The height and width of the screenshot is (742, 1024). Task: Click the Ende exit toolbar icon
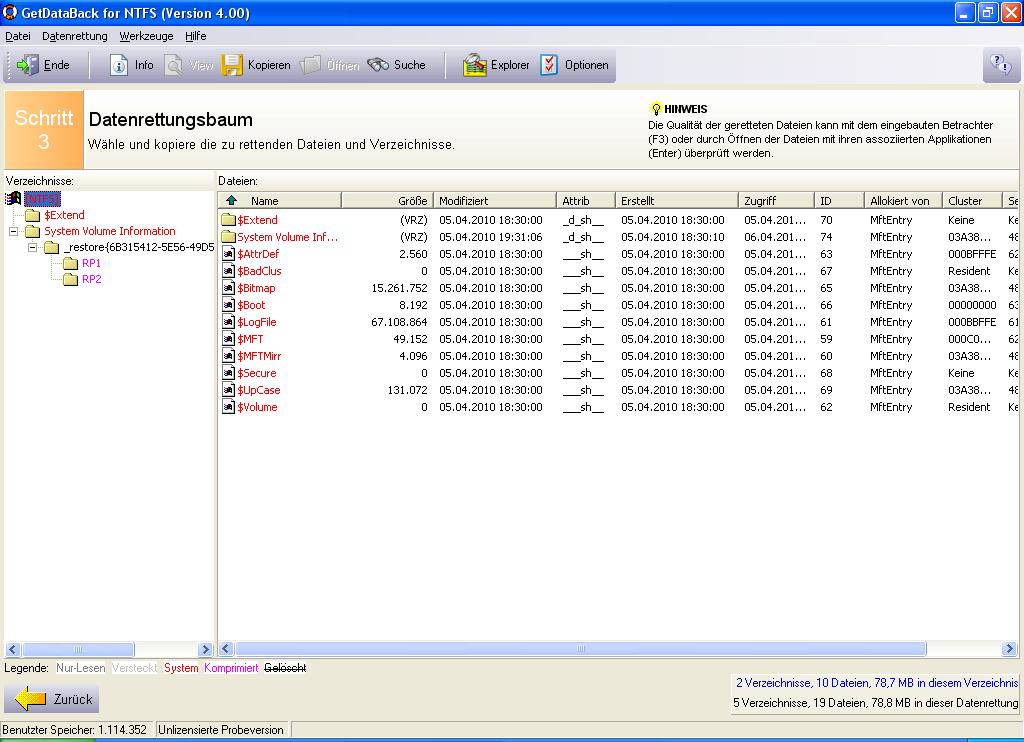click(27, 65)
